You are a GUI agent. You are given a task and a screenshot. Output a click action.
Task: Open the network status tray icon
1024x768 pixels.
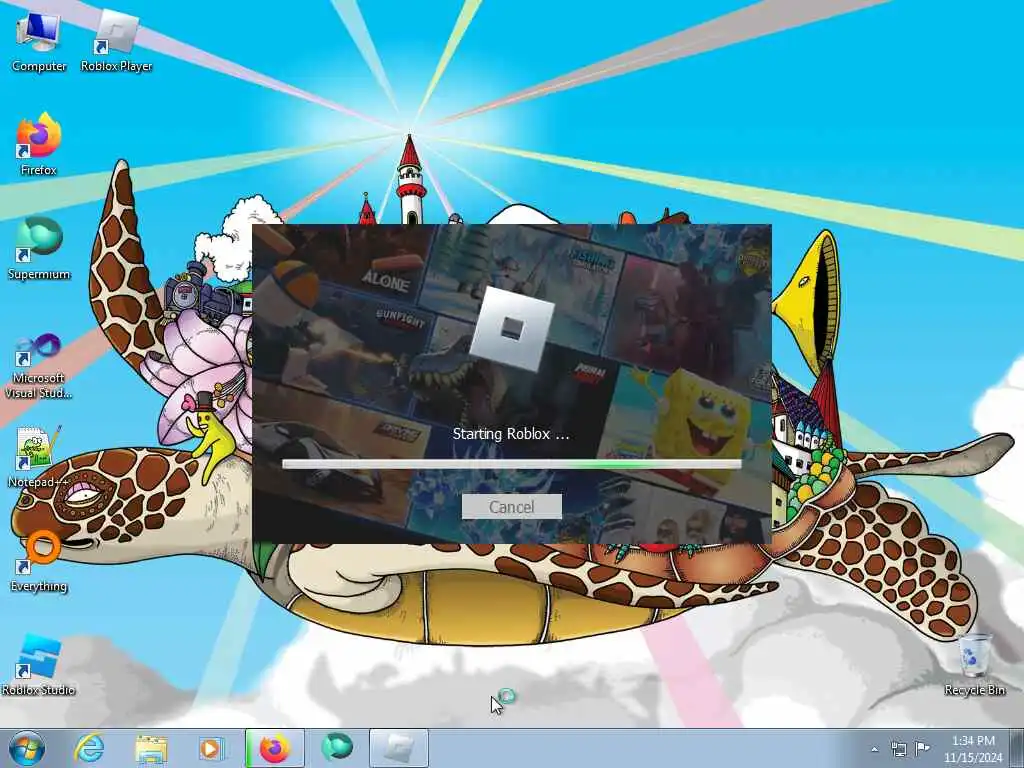pyautogui.click(x=899, y=749)
